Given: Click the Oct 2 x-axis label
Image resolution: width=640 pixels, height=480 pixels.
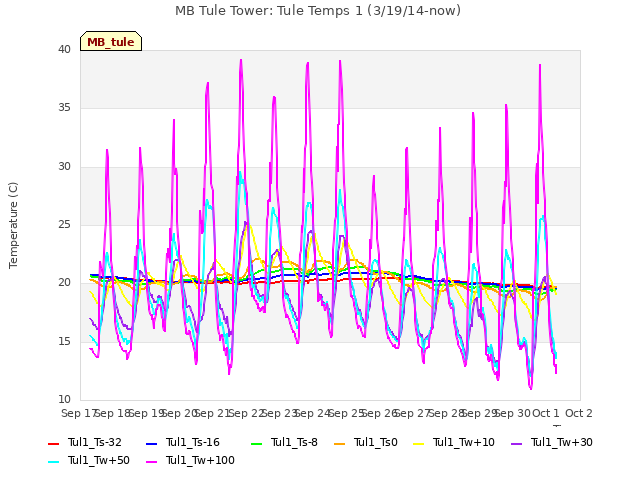Looking at the screenshot, I should (579, 413).
